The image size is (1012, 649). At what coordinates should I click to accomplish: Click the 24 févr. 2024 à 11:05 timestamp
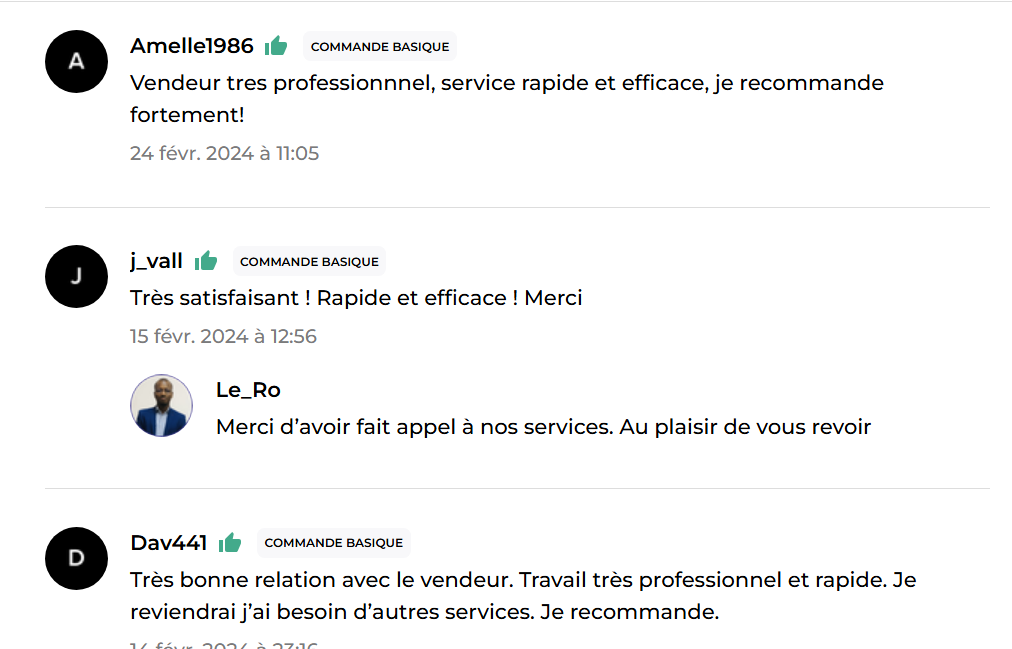coord(225,153)
